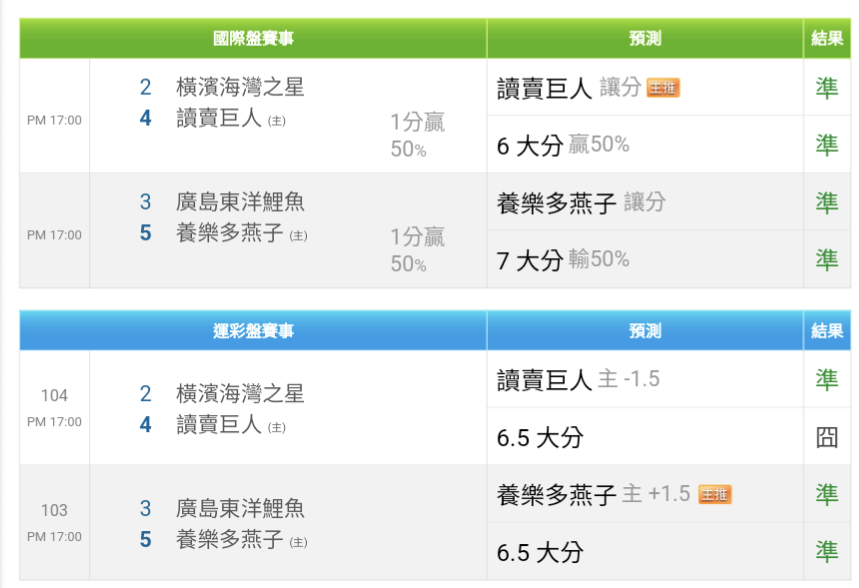This screenshot has height=588, width=859.
Task: Click the 準 result mark for 讀賣巨人 讓分
Action: pyautogui.click(x=827, y=88)
